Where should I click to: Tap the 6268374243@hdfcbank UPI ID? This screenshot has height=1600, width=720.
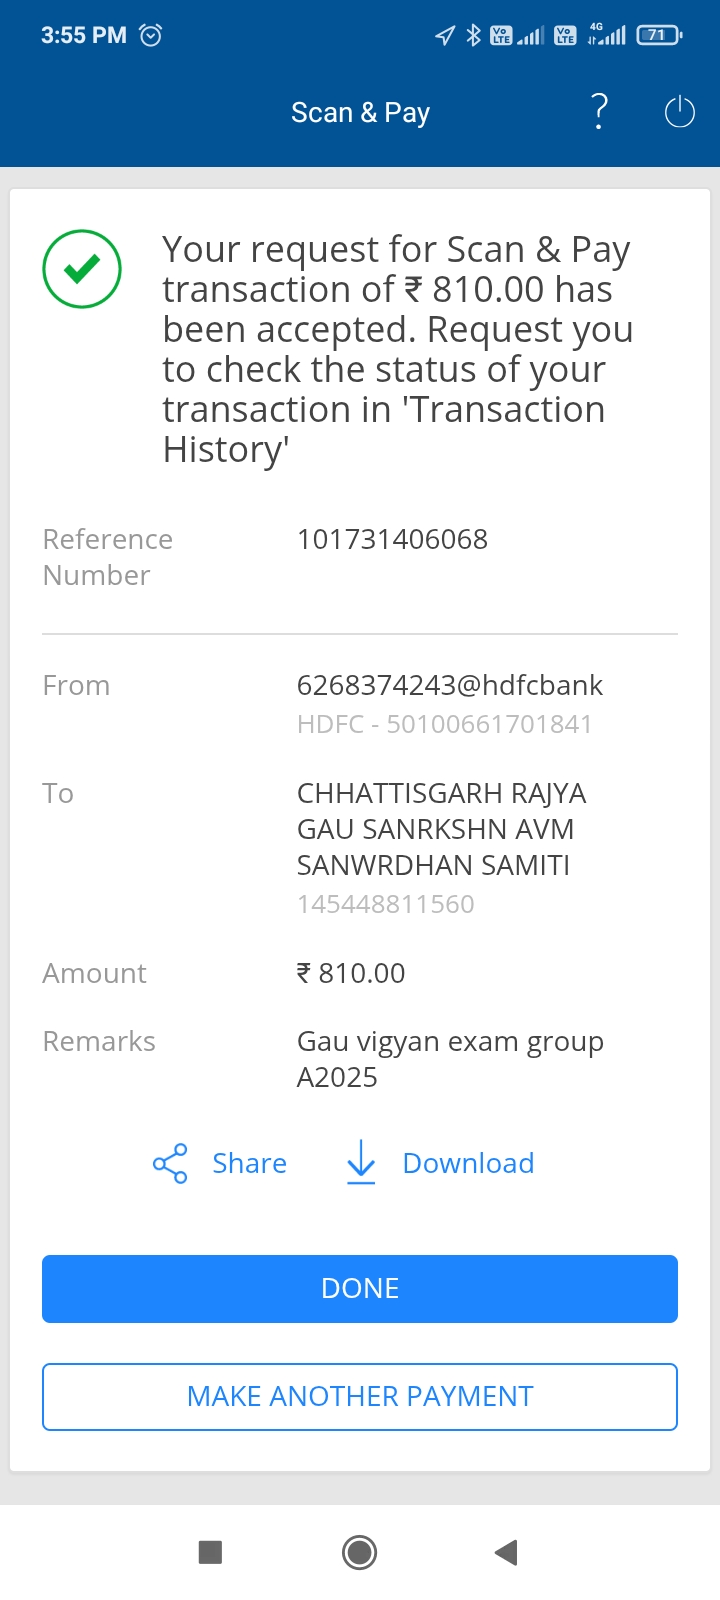click(x=449, y=685)
